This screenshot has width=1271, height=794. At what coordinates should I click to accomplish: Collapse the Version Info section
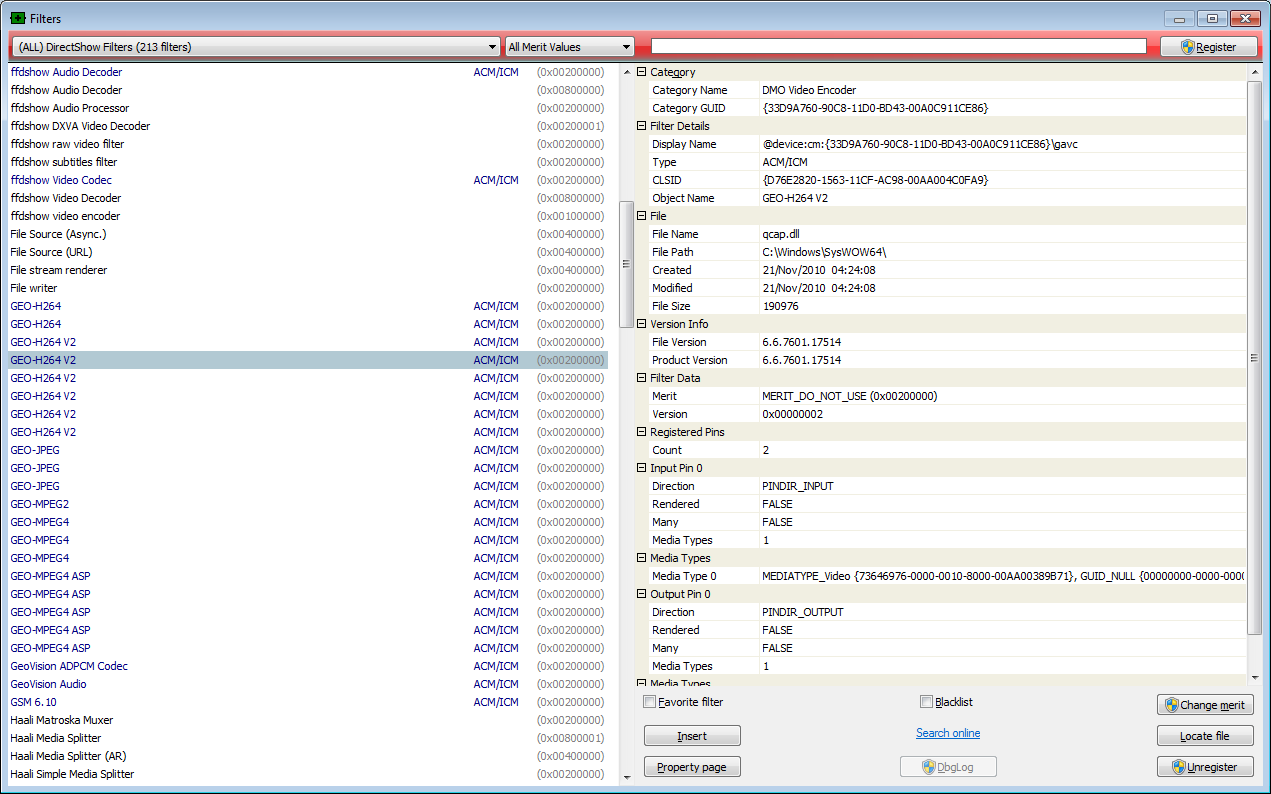click(x=641, y=324)
